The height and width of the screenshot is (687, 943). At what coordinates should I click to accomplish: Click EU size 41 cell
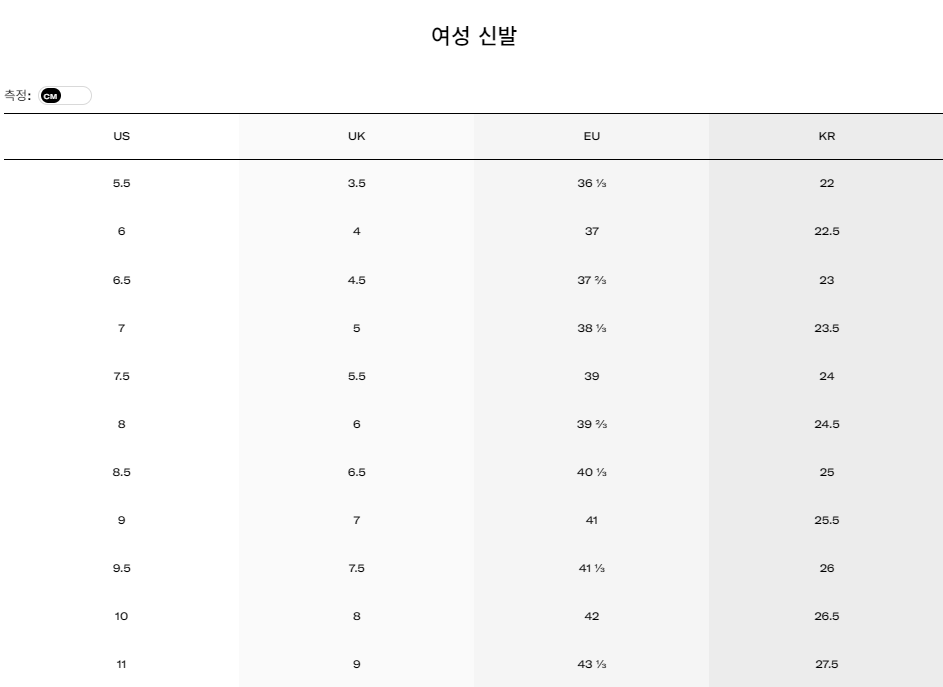tap(591, 520)
